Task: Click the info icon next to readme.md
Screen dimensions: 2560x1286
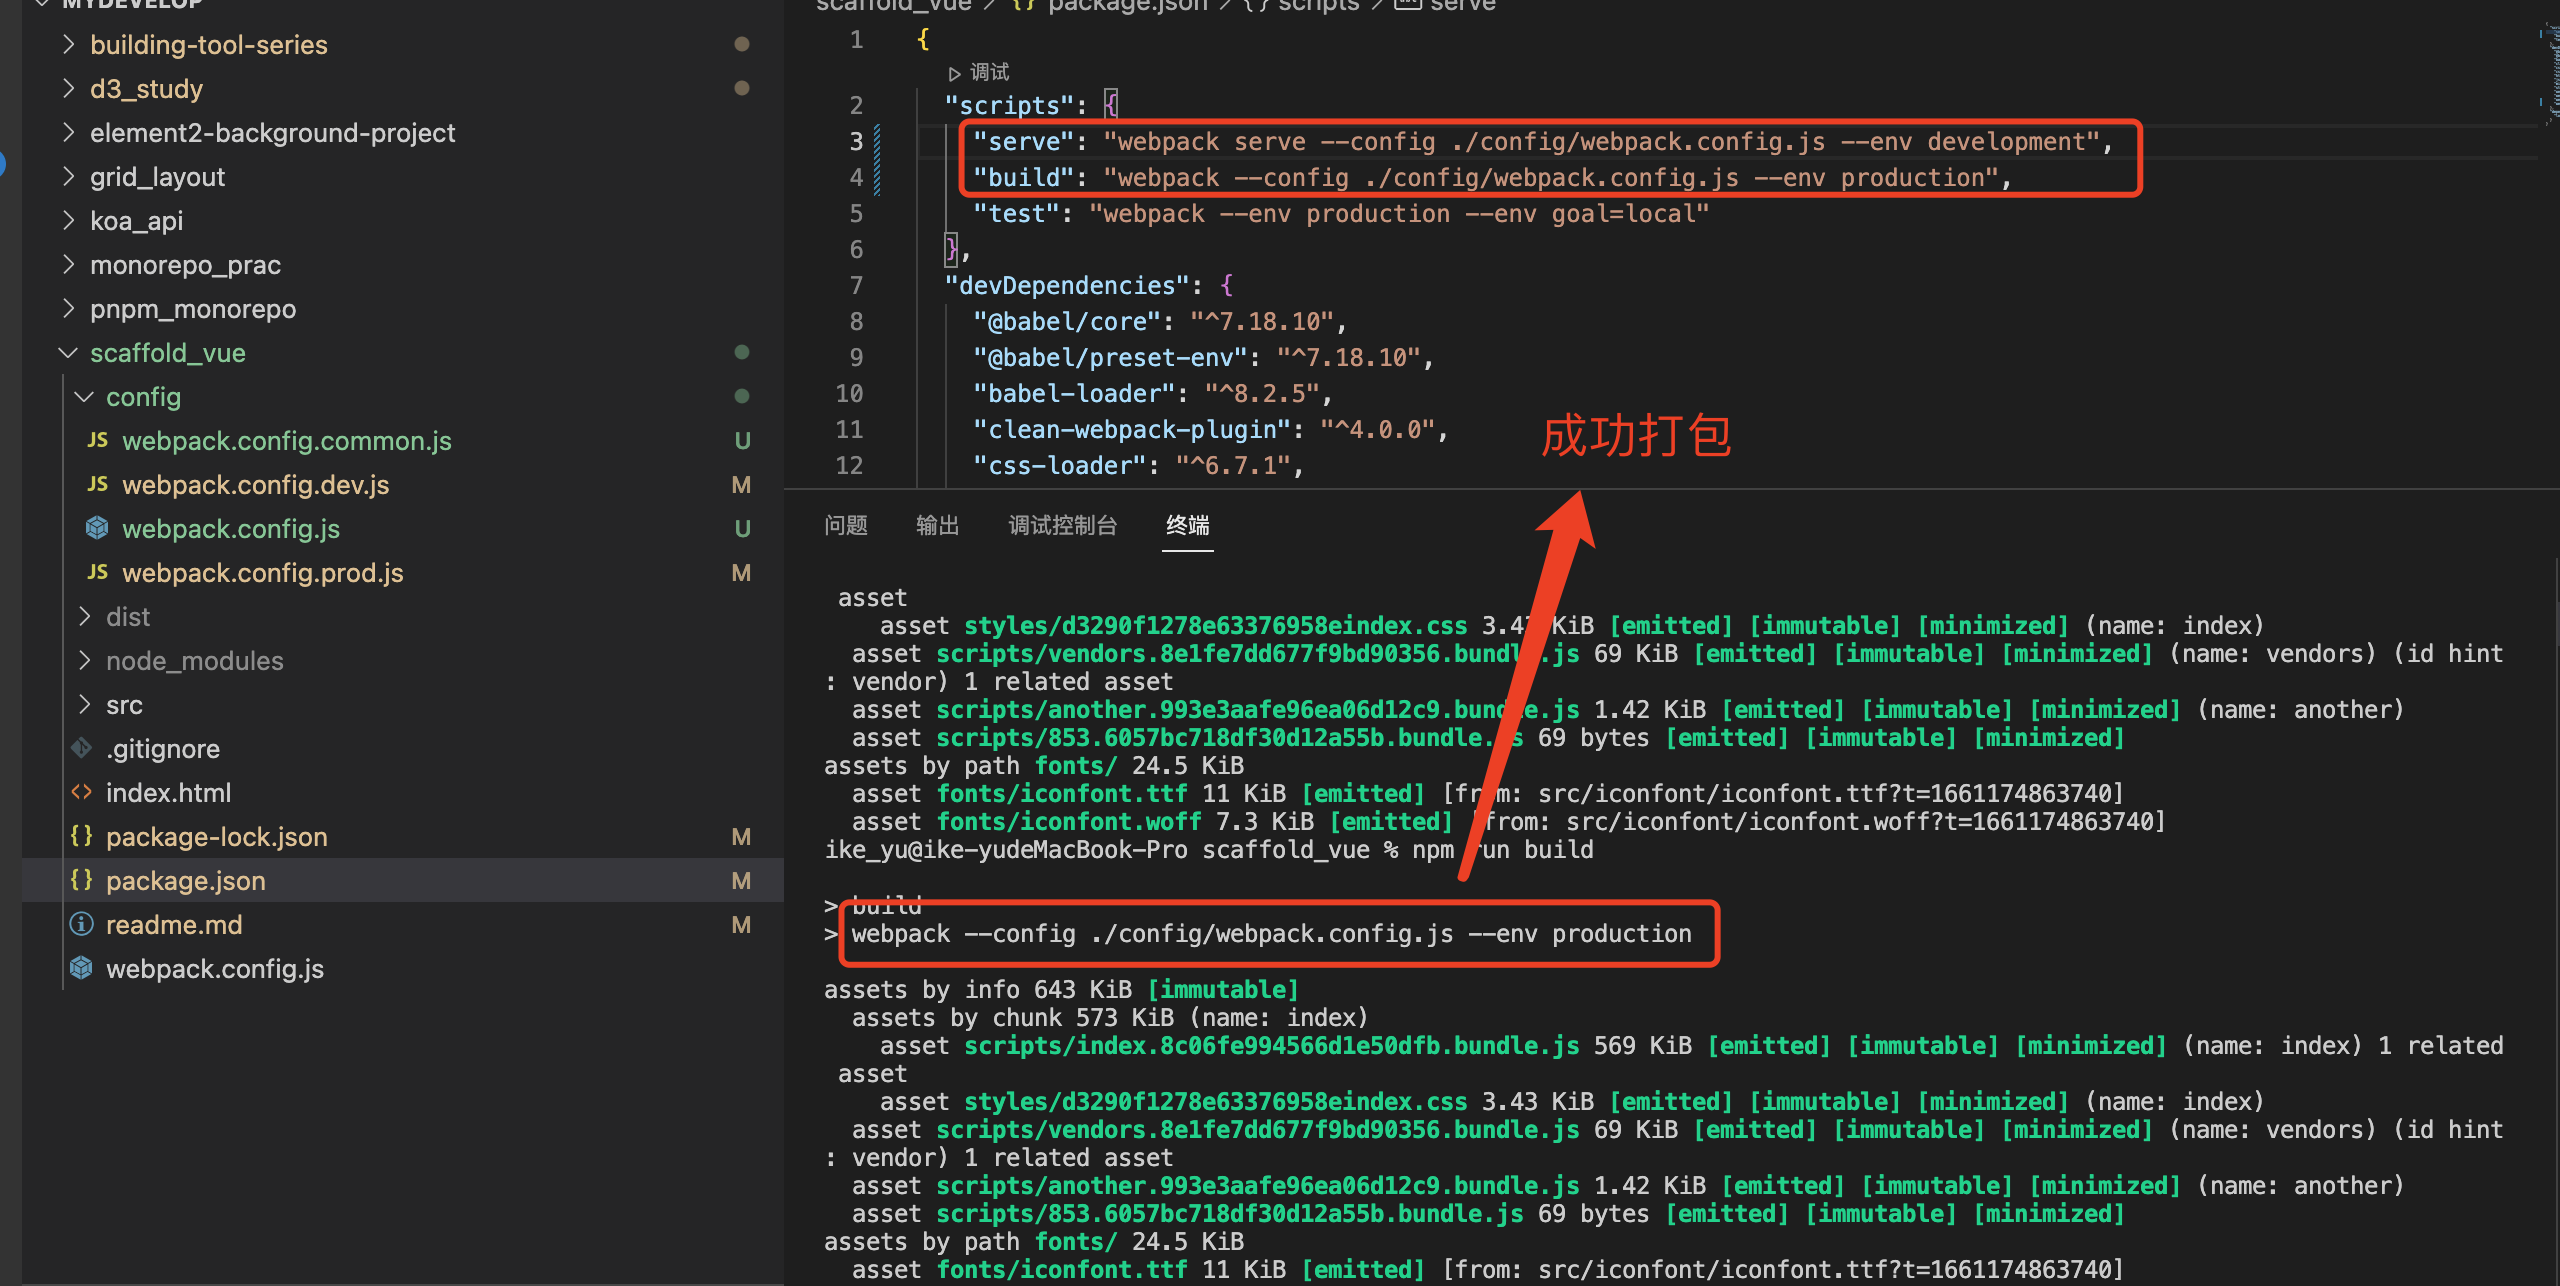Action: click(x=82, y=924)
